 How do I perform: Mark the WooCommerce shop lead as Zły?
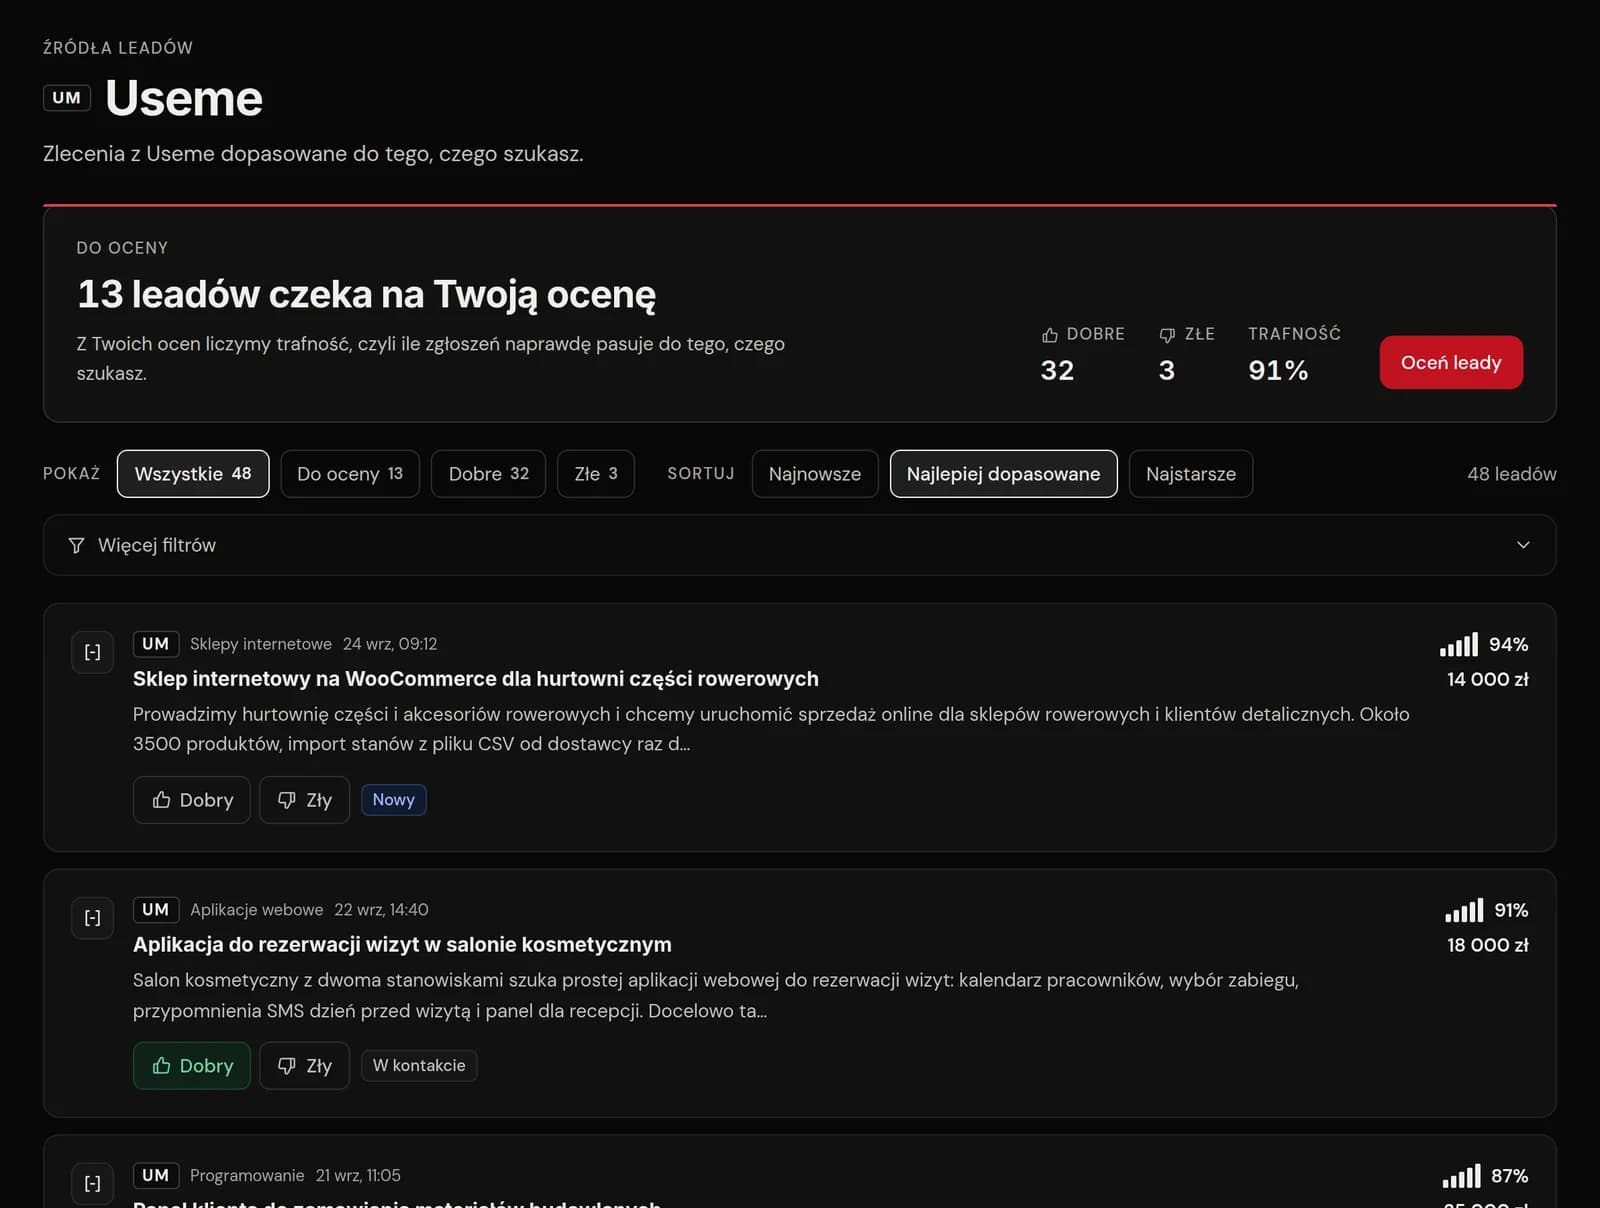point(304,800)
